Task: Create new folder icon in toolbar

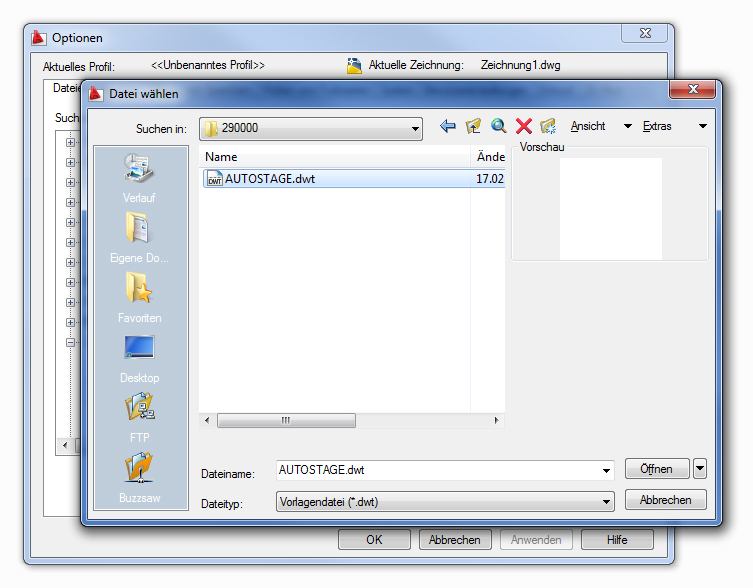Action: pos(548,127)
